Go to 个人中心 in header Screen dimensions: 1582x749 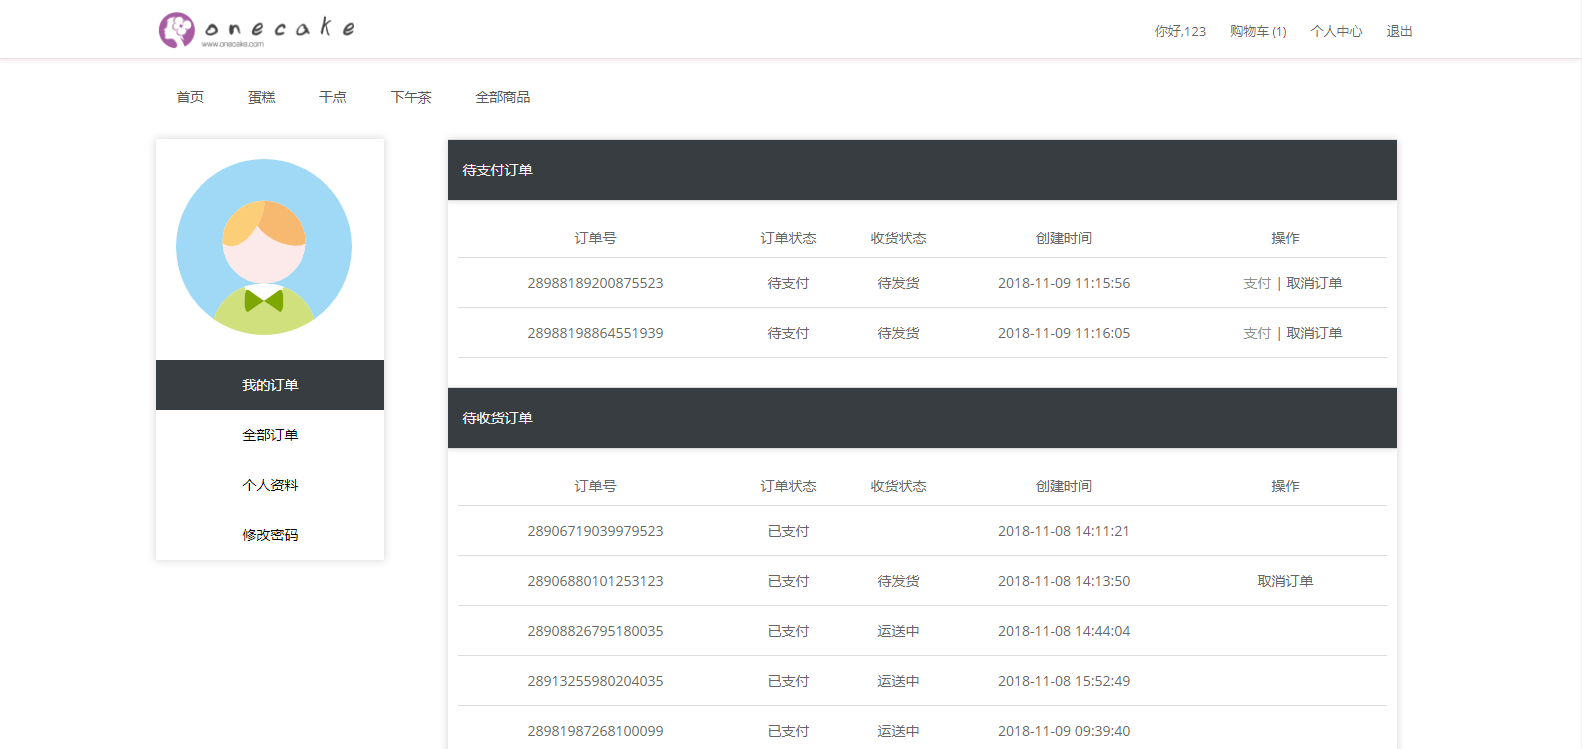[1336, 31]
